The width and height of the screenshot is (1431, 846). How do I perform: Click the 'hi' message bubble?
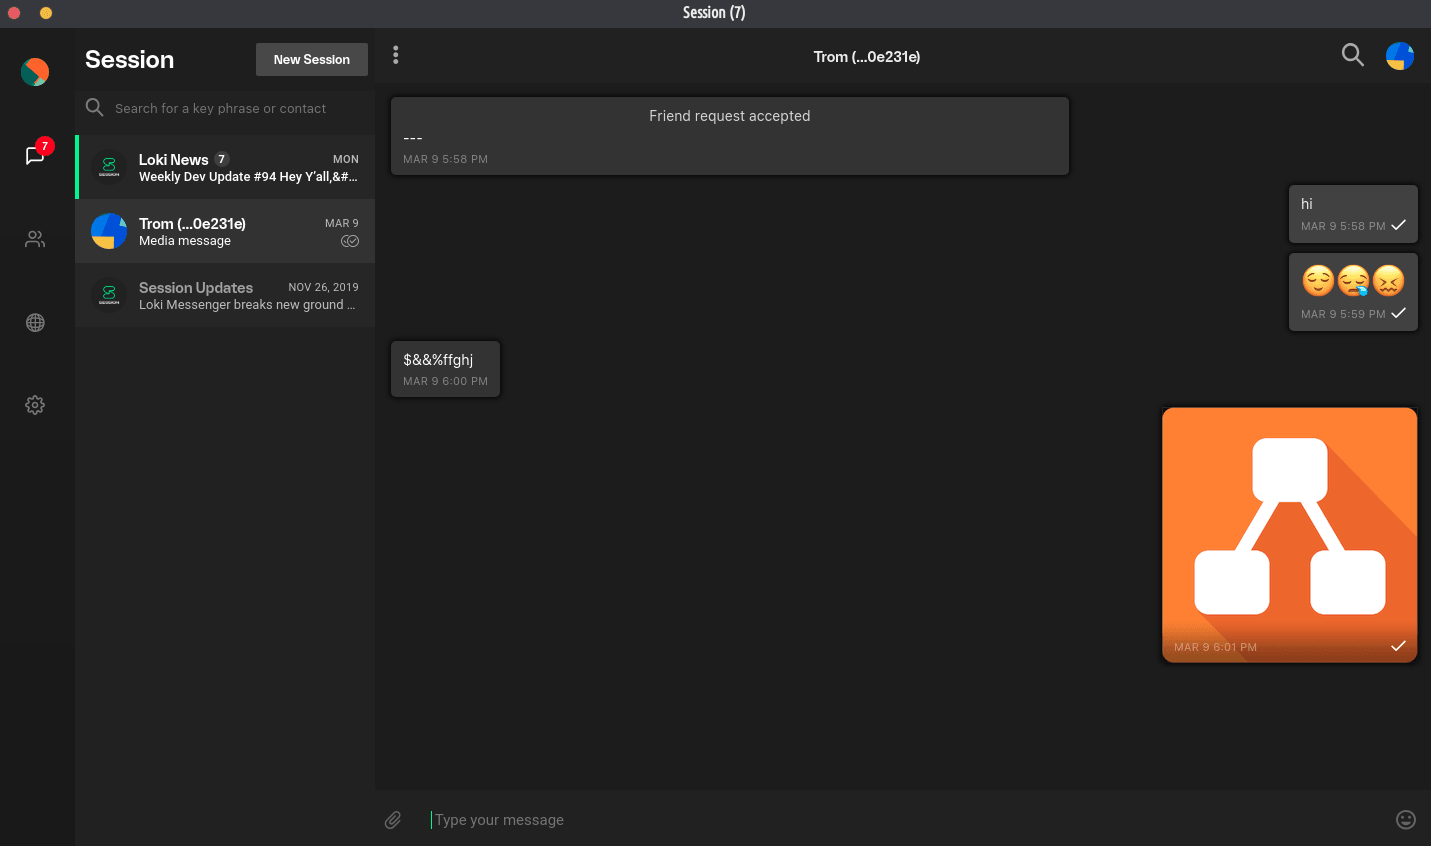[x=1353, y=214]
